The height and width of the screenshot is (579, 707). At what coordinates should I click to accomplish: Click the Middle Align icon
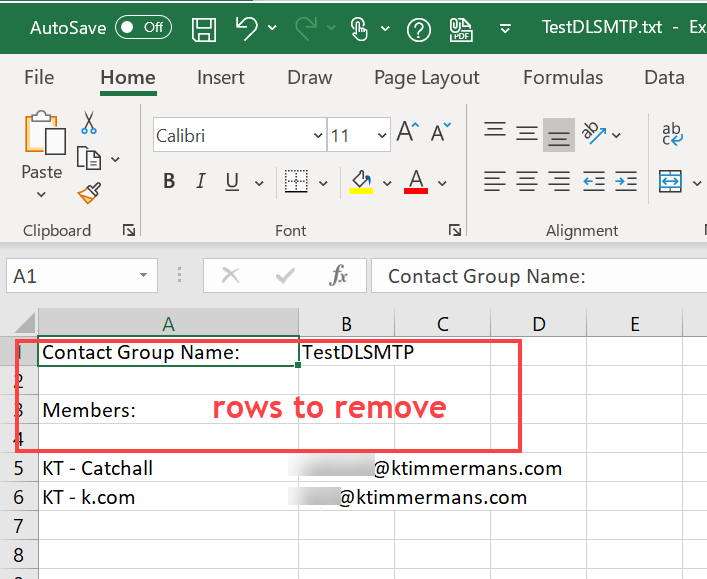527,133
